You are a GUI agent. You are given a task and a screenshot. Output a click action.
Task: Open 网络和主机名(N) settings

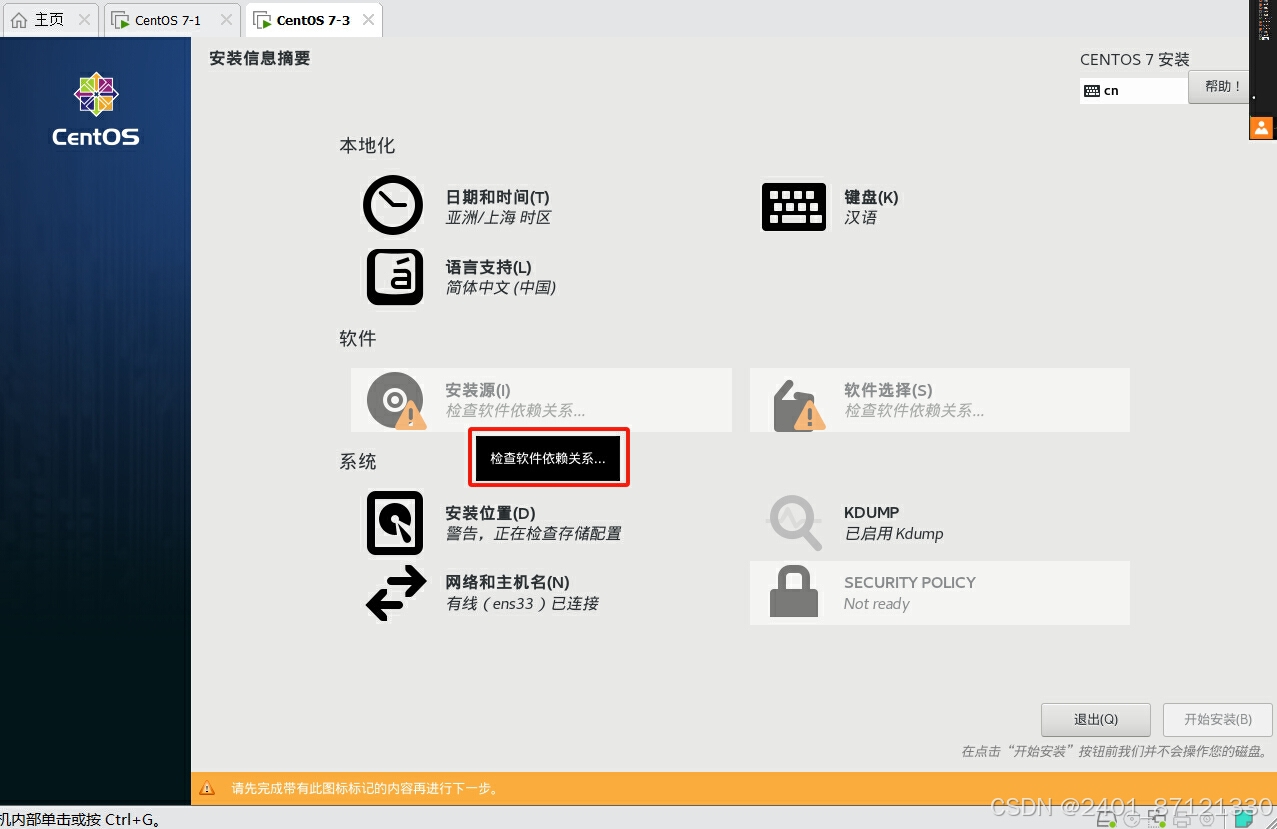[507, 582]
